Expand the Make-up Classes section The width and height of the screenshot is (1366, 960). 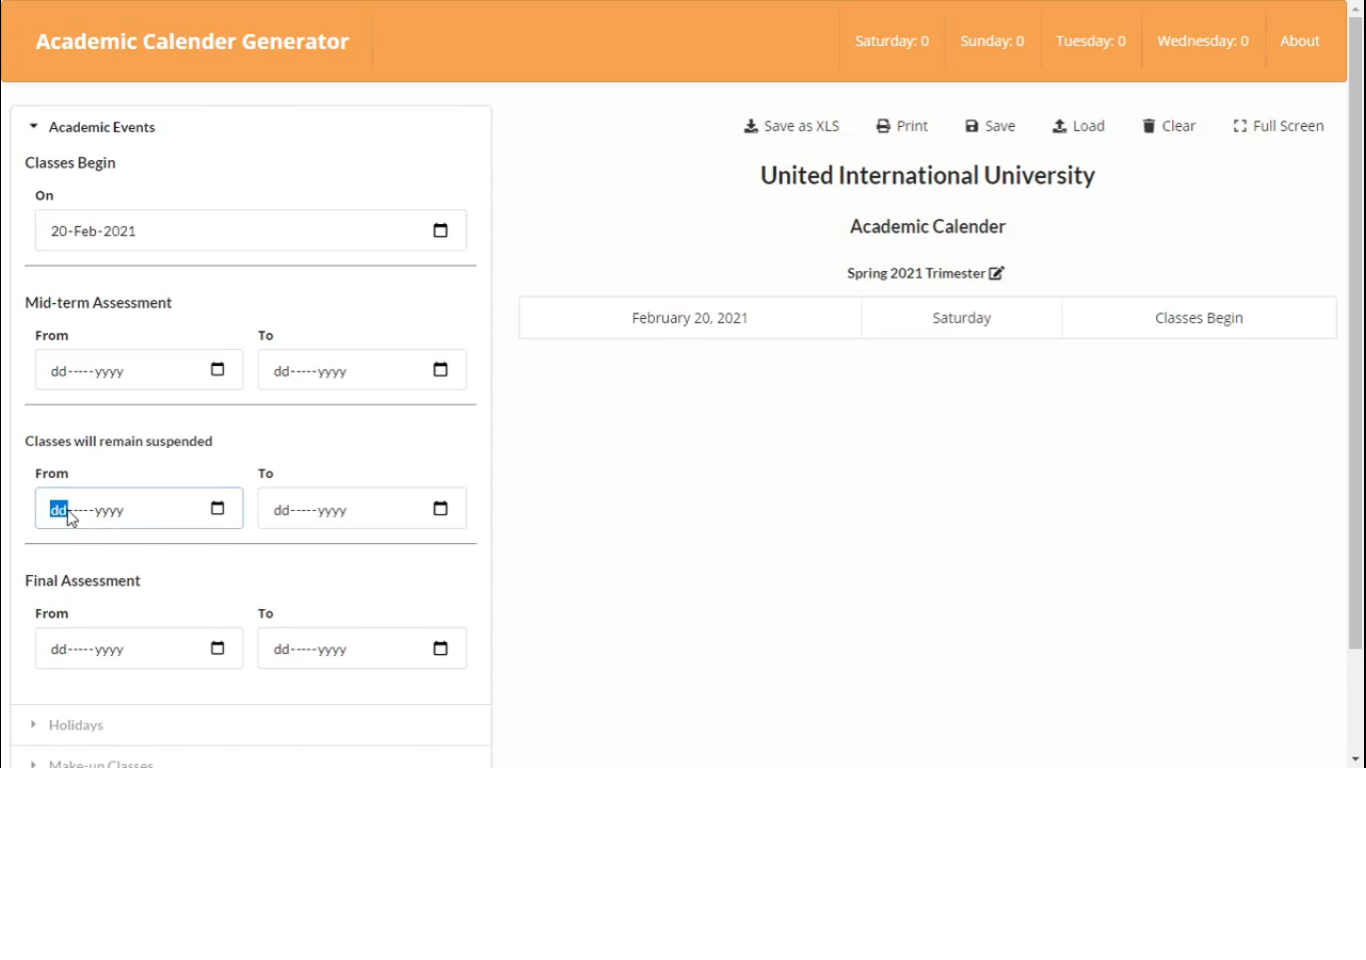(x=100, y=763)
